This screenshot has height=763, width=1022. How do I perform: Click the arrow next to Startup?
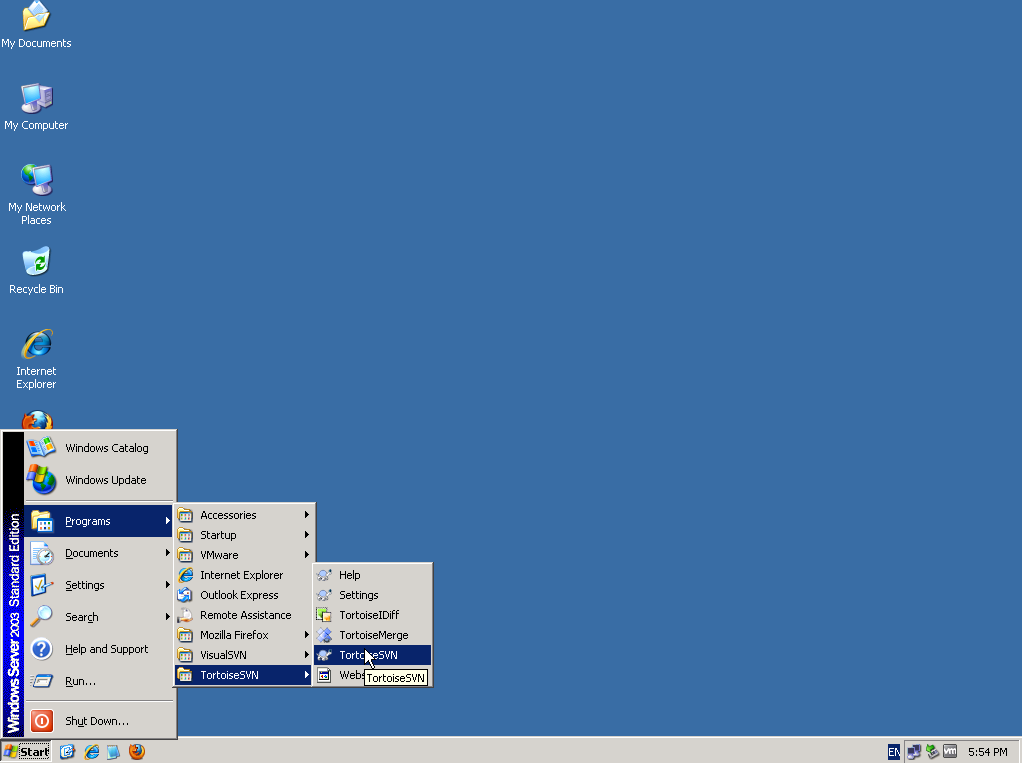pos(306,535)
